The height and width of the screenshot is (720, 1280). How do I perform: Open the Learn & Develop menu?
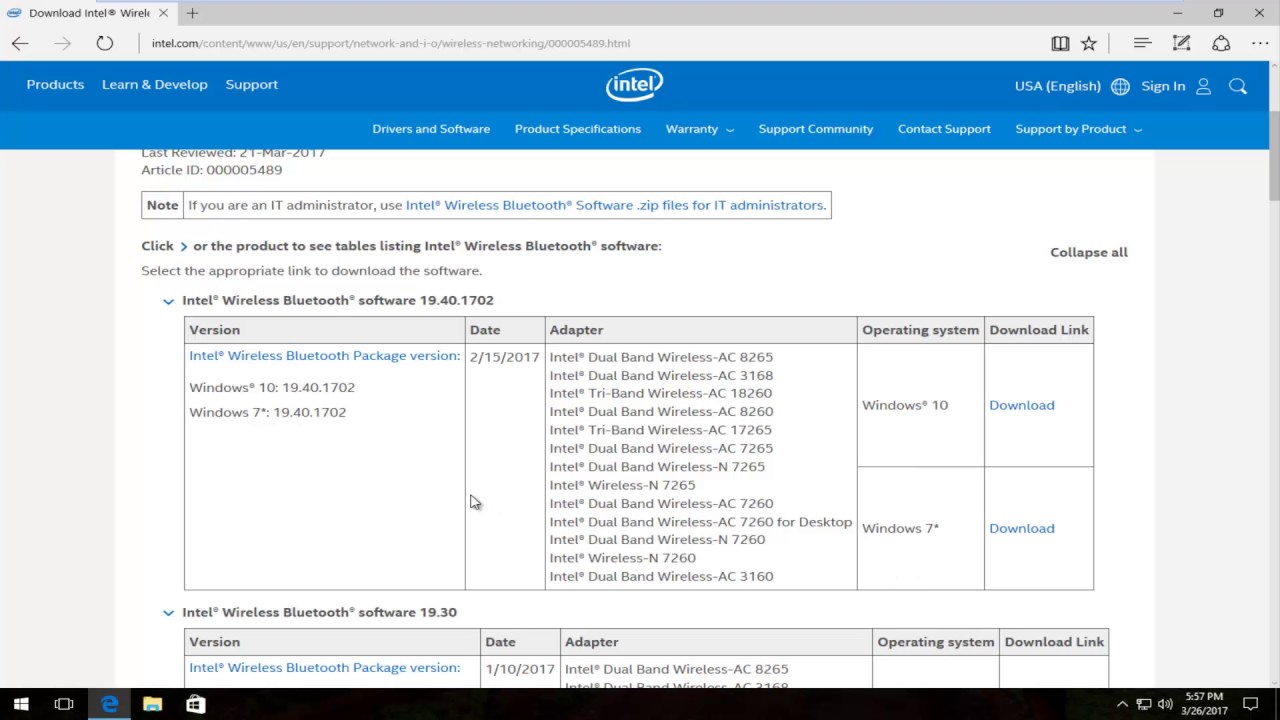pyautogui.click(x=154, y=84)
